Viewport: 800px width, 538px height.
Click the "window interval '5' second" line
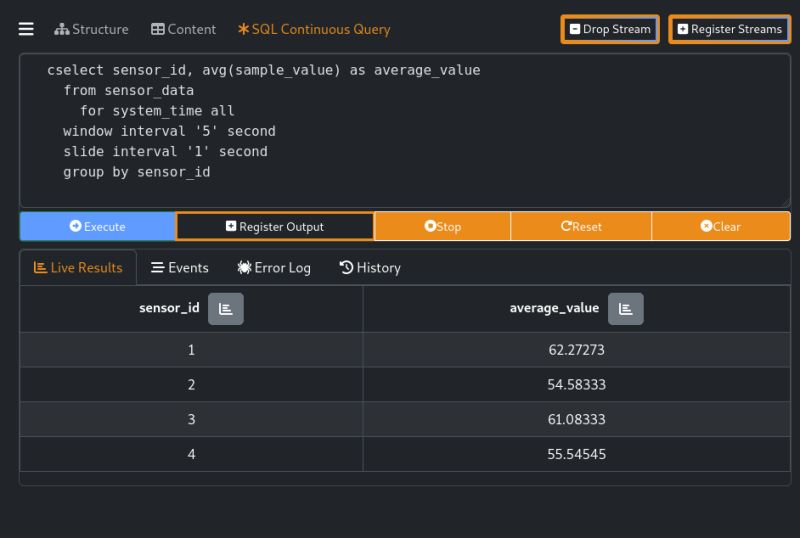click(x=169, y=131)
